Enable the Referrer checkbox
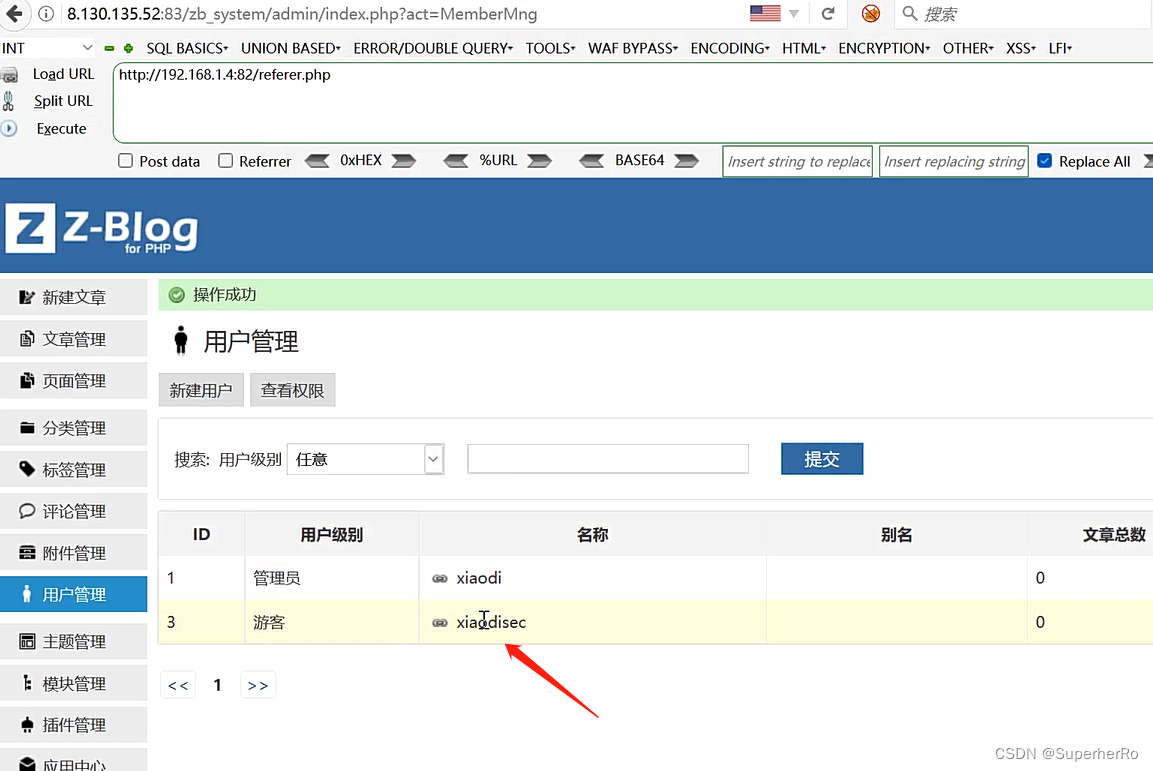Screen dimensions: 1153x771 (225, 161)
